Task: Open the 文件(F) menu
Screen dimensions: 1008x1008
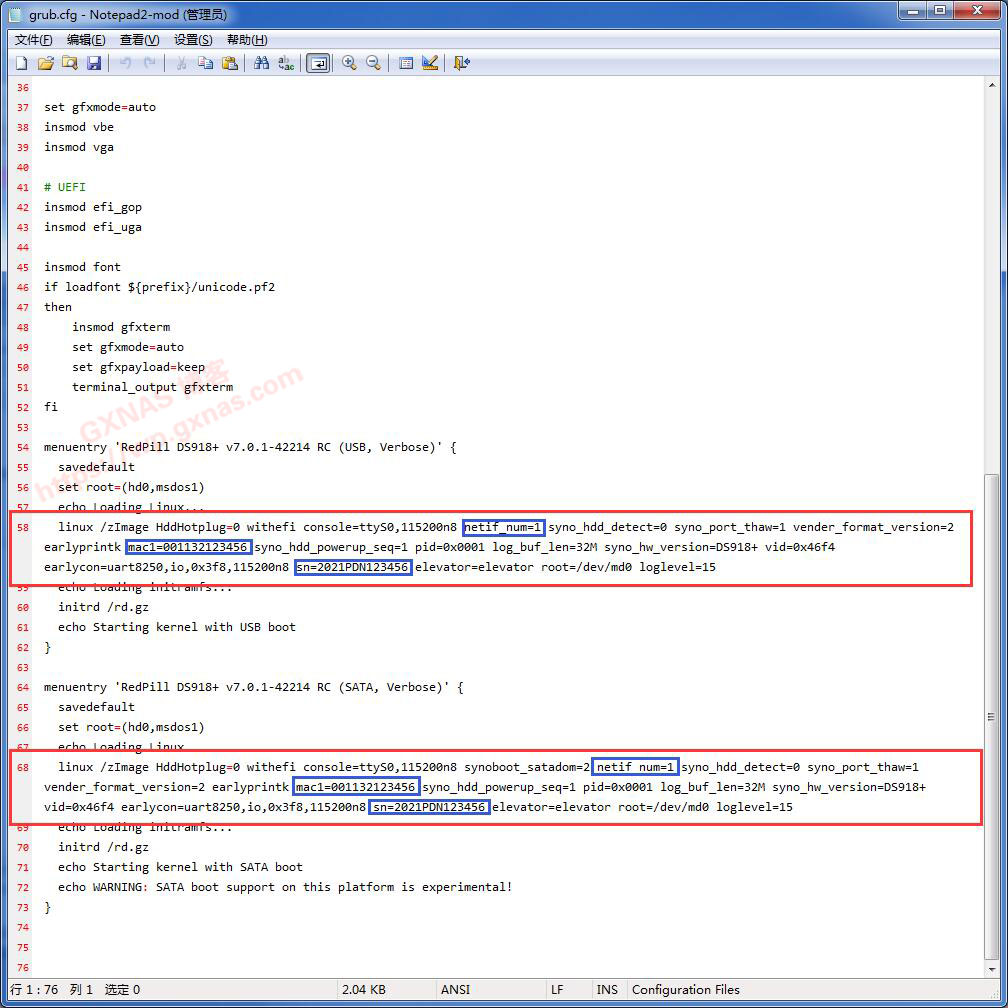Action: click(31, 39)
